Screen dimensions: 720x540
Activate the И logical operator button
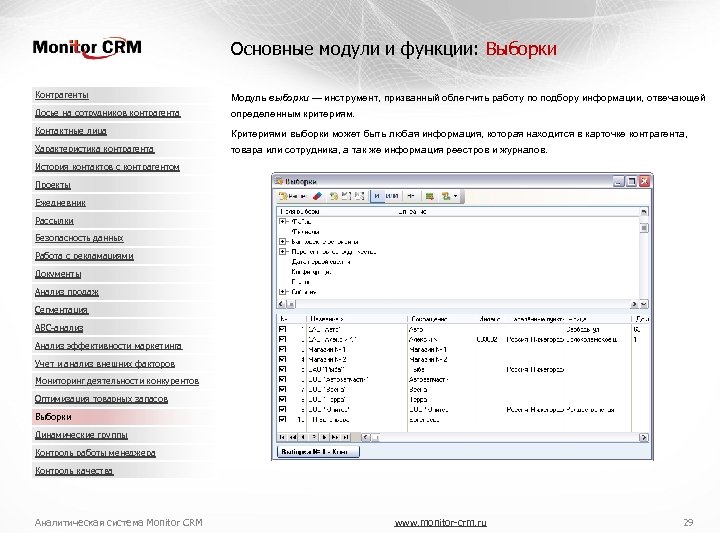pyautogui.click(x=377, y=196)
